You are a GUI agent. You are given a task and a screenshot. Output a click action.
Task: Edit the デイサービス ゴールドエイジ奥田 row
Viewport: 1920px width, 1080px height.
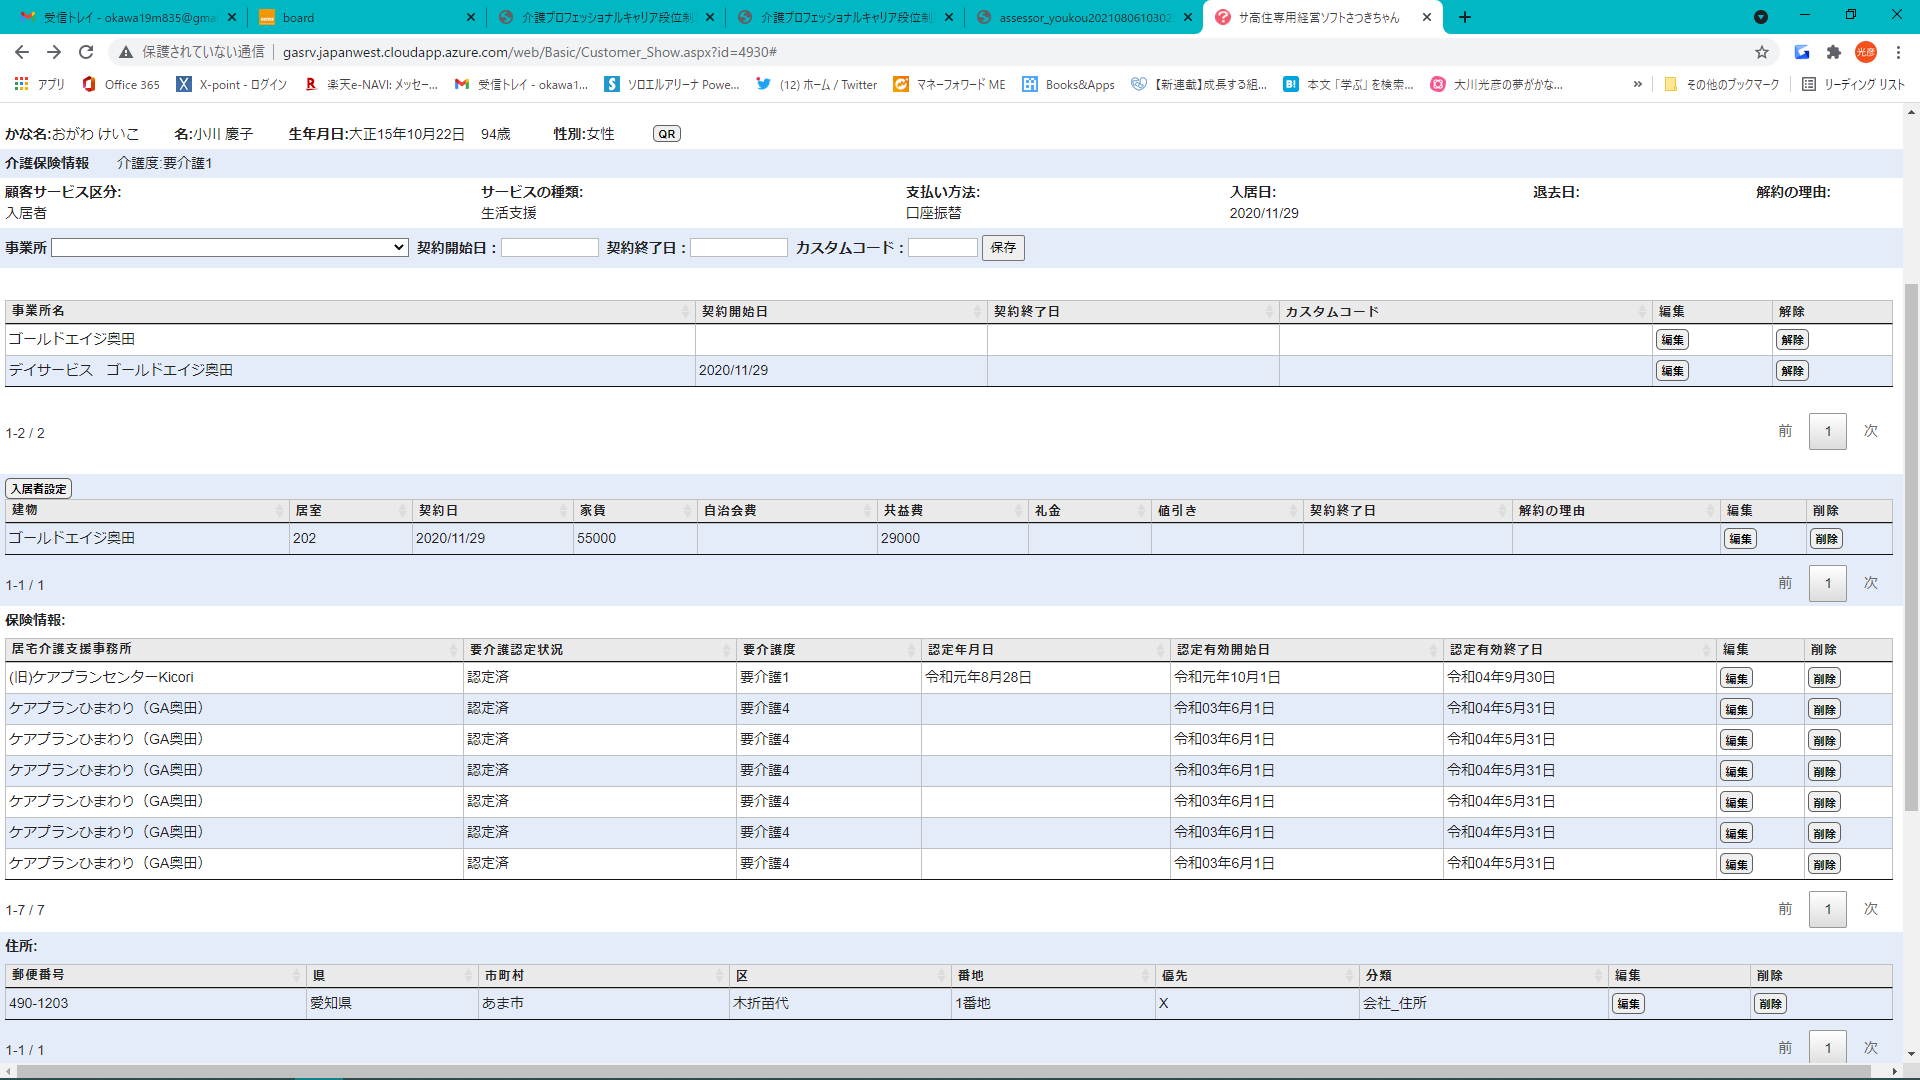pos(1672,371)
